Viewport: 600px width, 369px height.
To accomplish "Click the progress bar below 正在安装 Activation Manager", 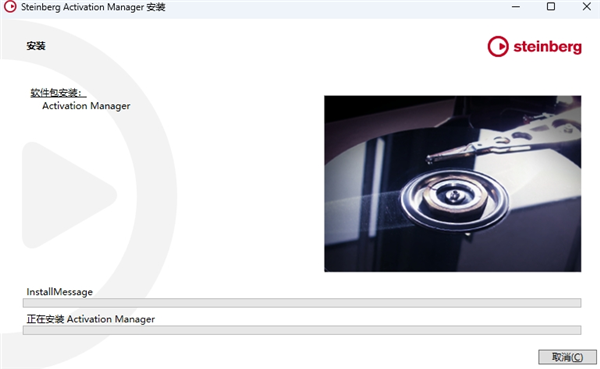I will coord(302,330).
